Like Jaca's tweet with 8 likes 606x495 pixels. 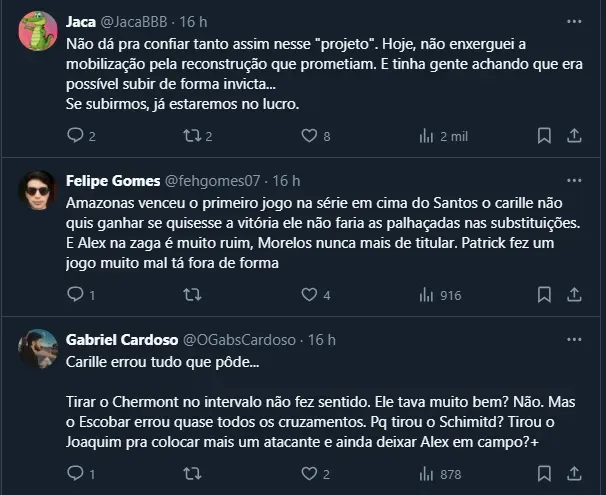point(310,135)
